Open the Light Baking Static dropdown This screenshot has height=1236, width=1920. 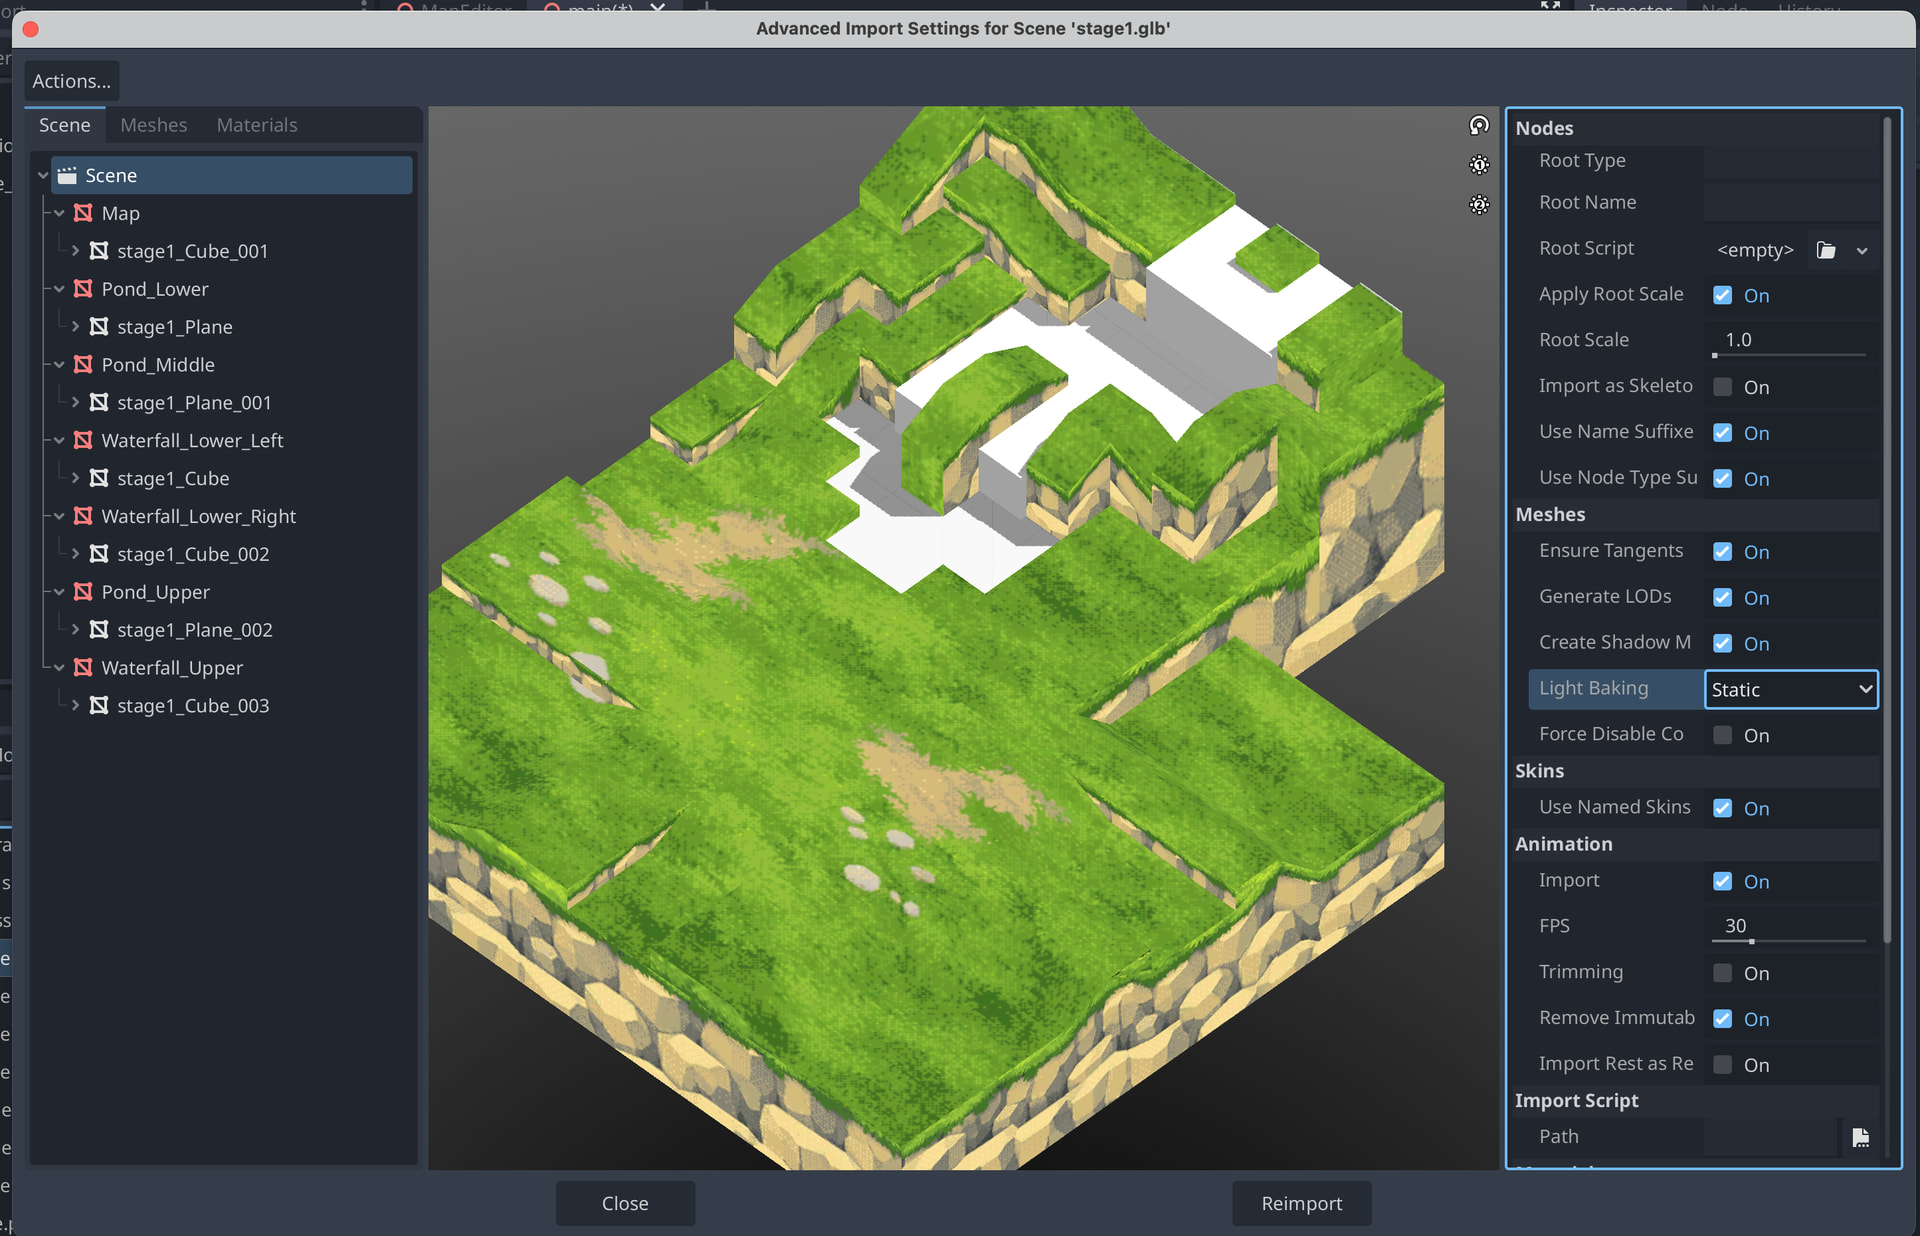(x=1790, y=690)
